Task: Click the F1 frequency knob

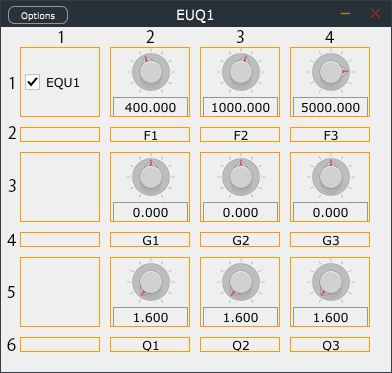Action: tap(151, 72)
